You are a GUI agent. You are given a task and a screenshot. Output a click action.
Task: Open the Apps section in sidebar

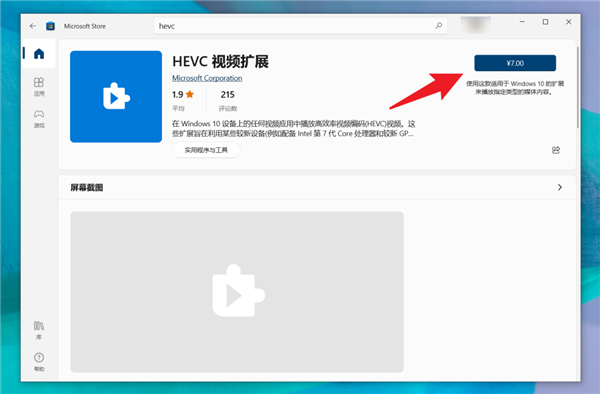(x=39, y=86)
